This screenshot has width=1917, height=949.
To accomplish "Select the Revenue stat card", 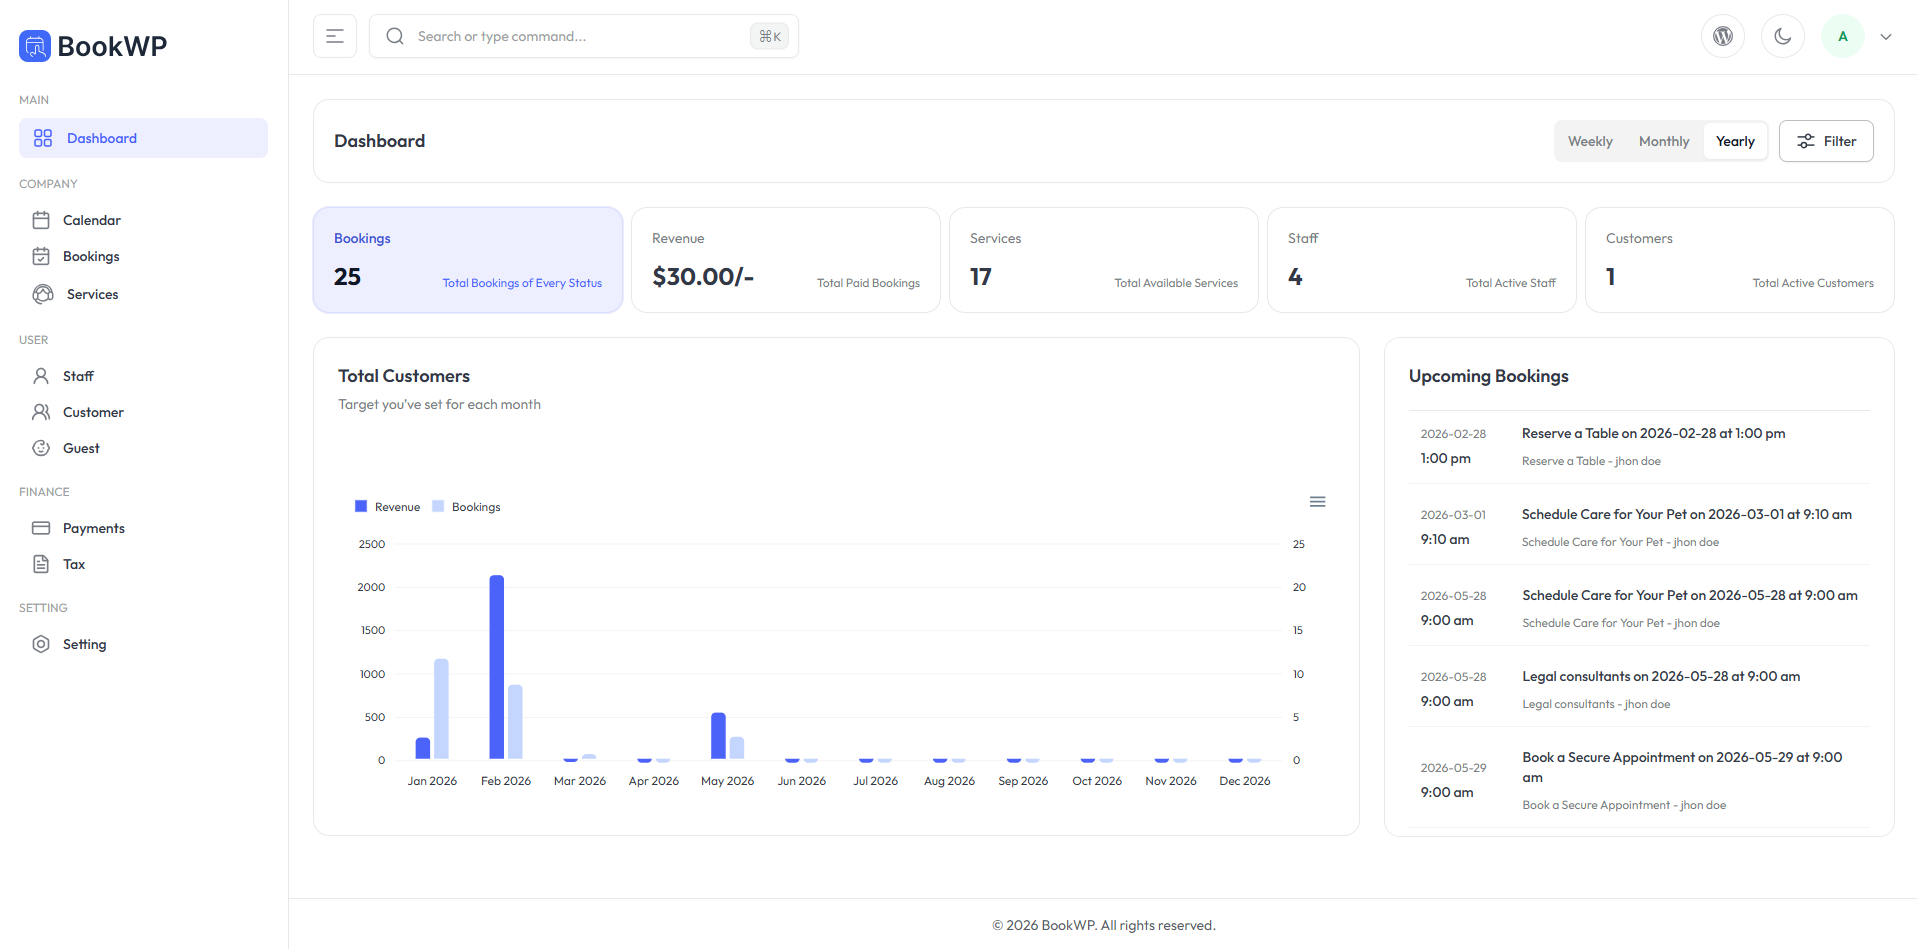I will [786, 260].
